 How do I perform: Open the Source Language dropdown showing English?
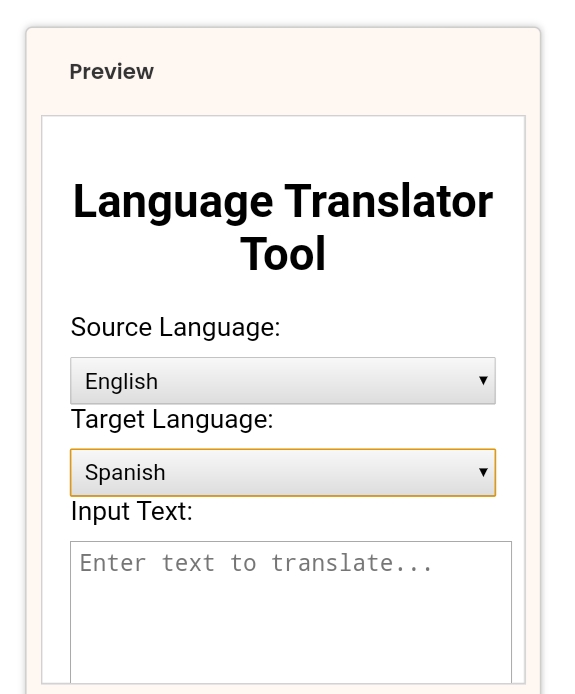(283, 381)
